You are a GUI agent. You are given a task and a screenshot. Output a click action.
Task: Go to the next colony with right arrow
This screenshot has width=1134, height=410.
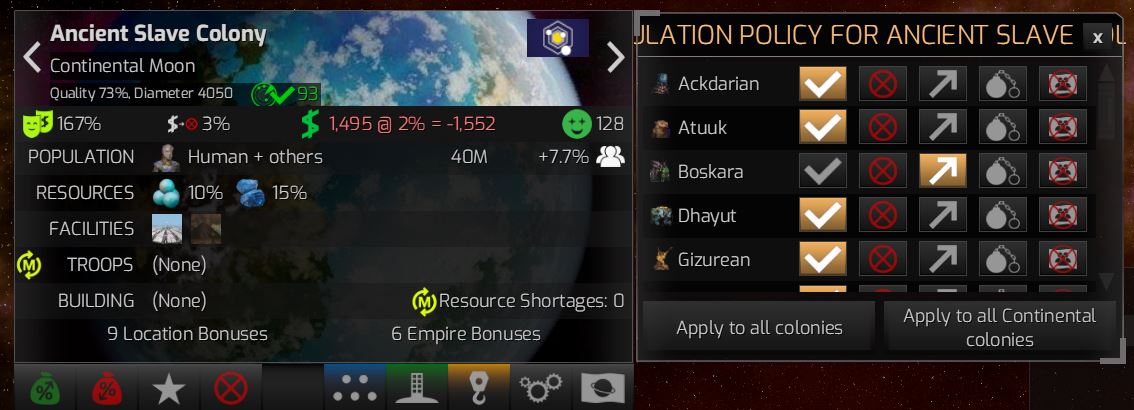(x=615, y=57)
